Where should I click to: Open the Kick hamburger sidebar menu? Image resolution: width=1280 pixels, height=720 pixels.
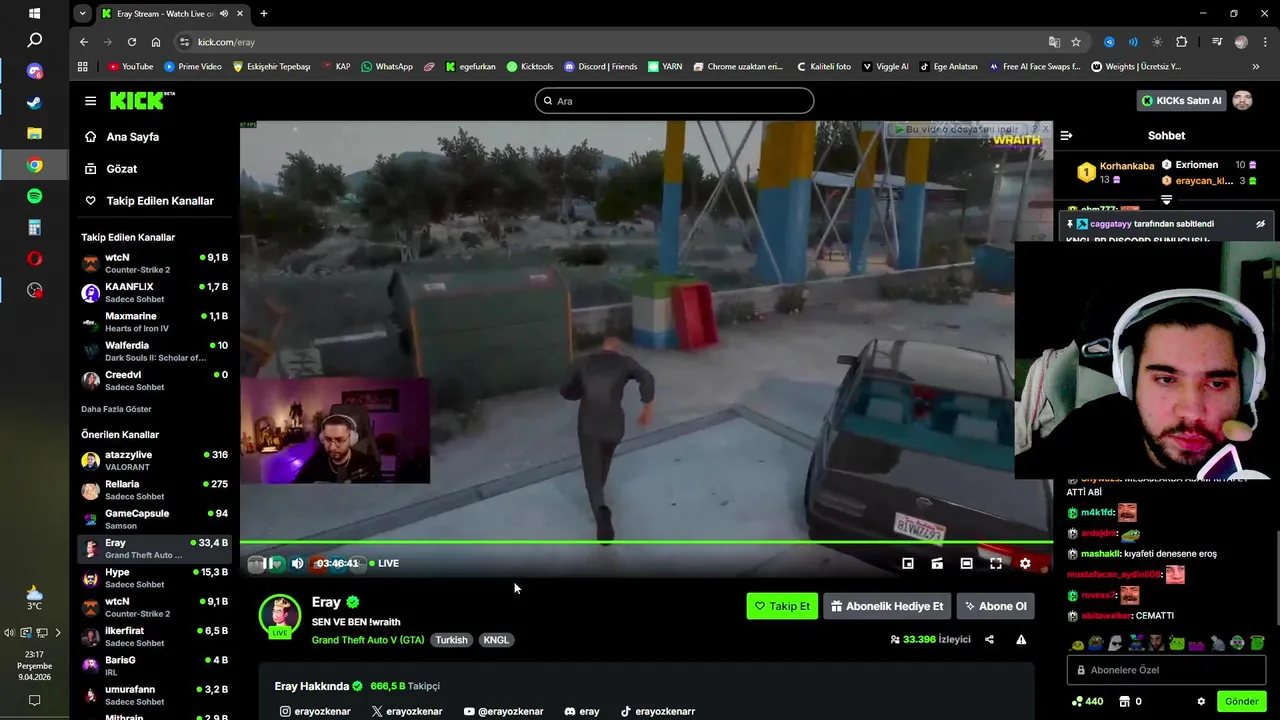[90, 101]
